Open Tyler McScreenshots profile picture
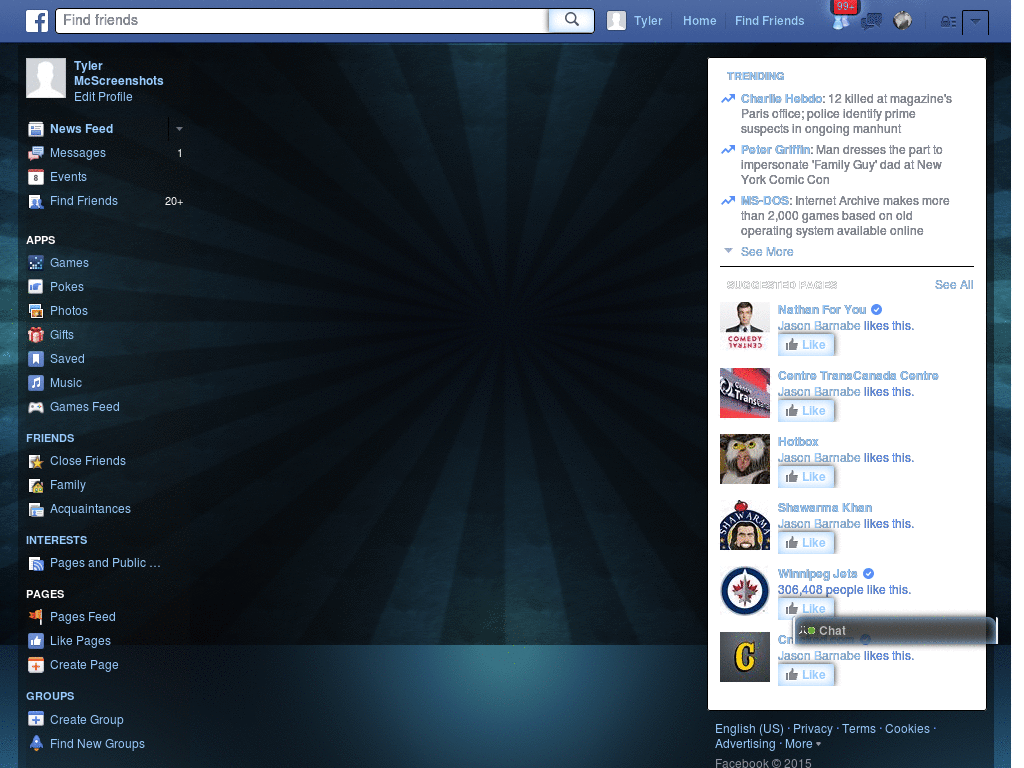 [x=46, y=78]
